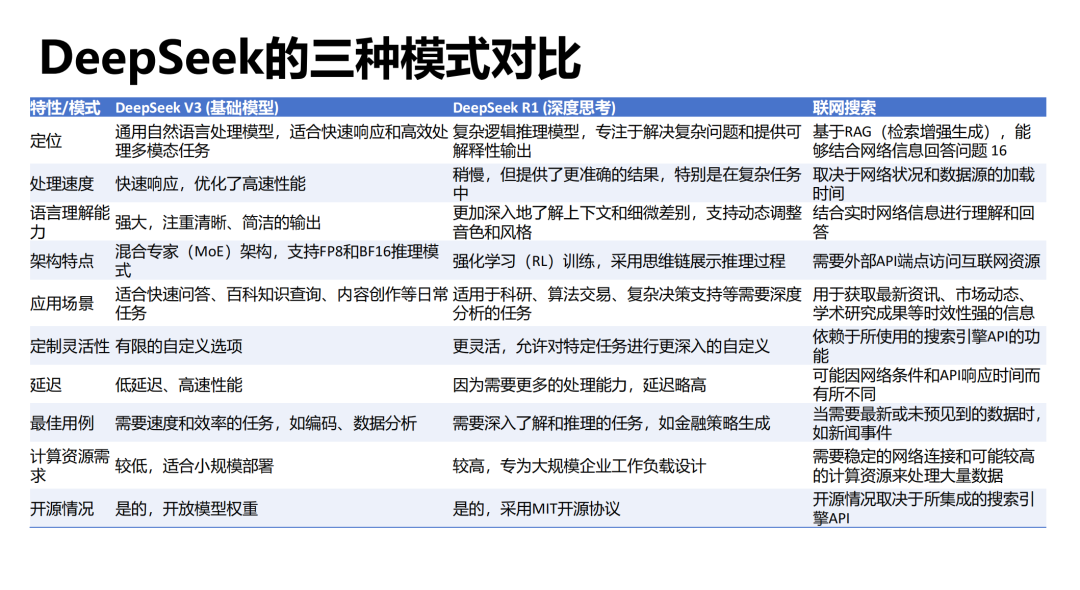Select cell '混合专家（MoE）架构…'
Viewport: 1080px width, 590px height.
pyautogui.click(x=277, y=261)
